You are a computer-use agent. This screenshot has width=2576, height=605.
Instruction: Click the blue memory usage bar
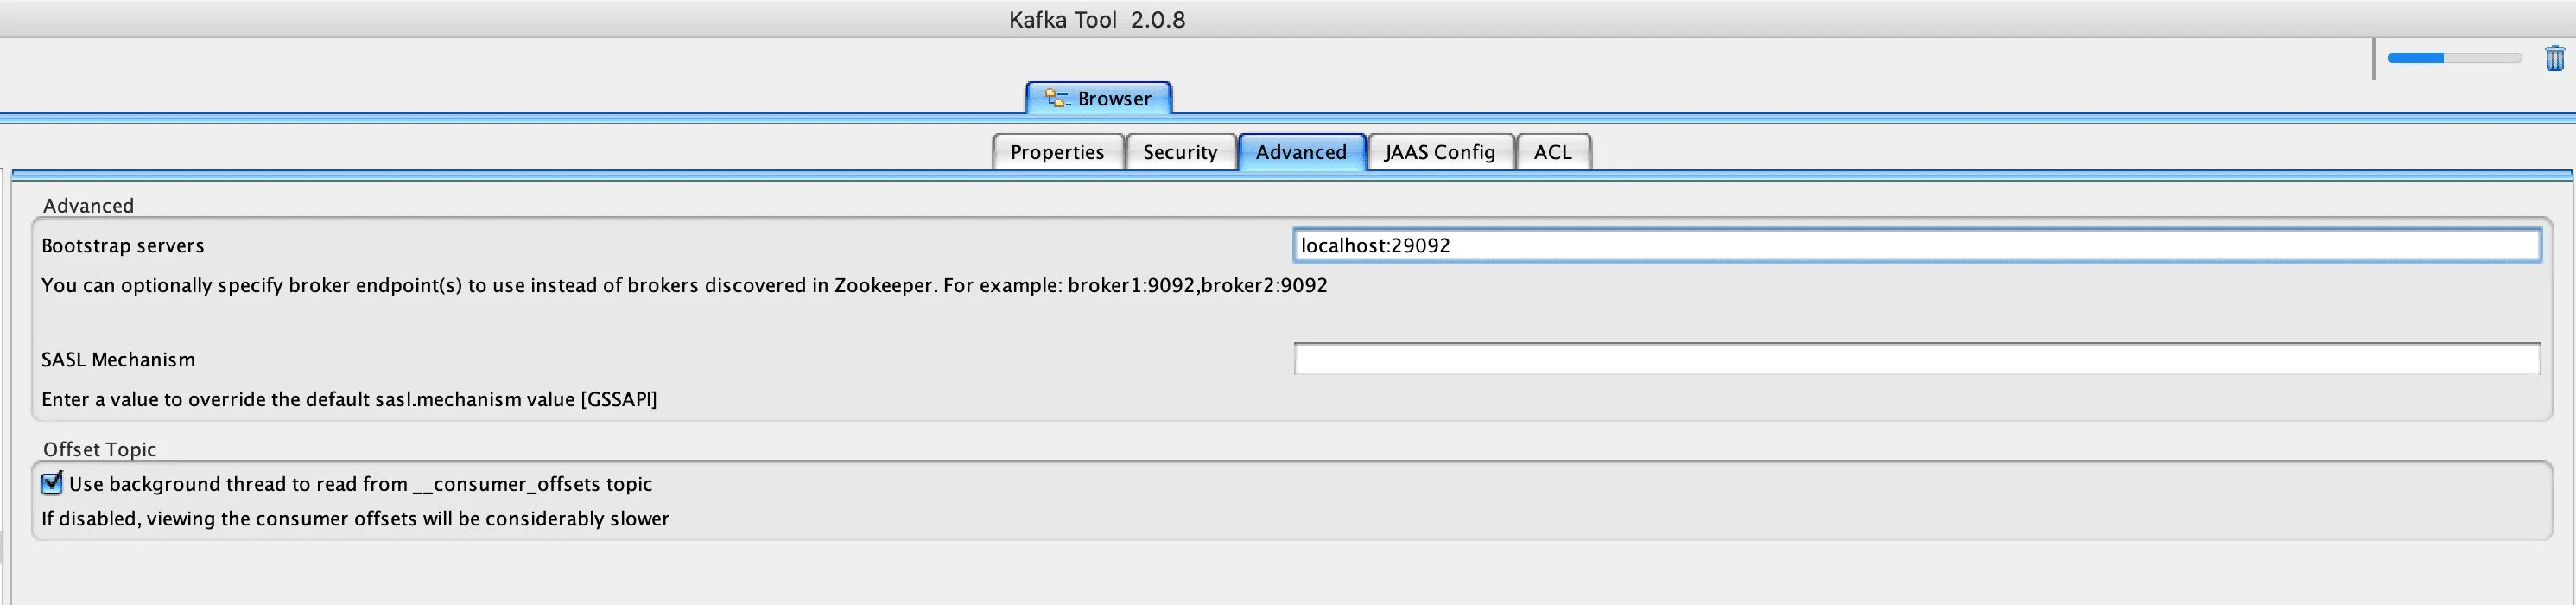pos(2454,58)
